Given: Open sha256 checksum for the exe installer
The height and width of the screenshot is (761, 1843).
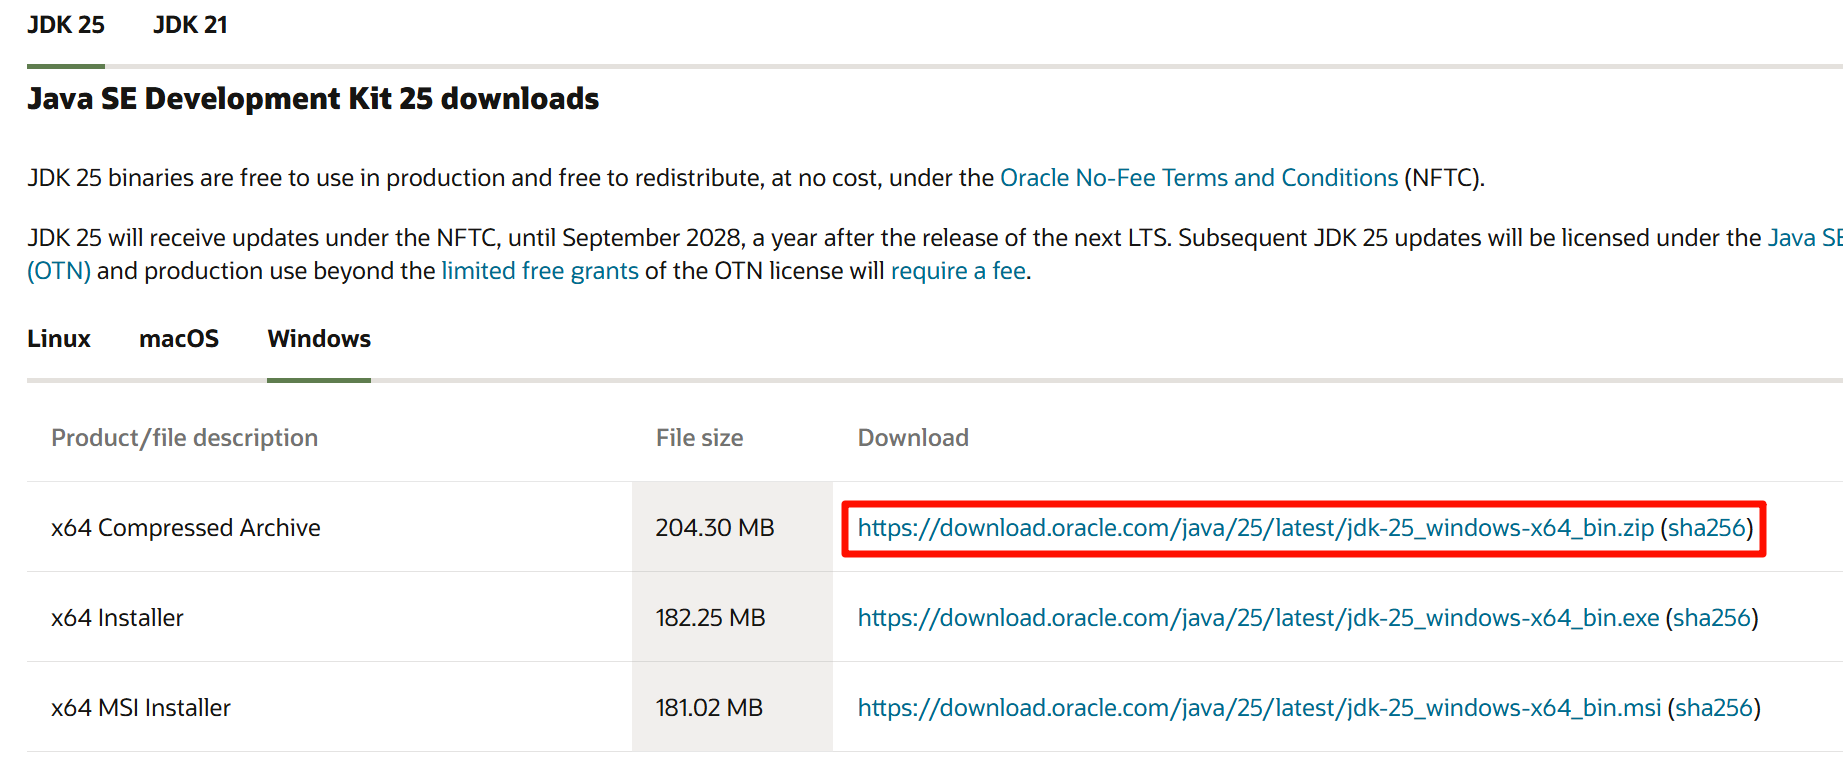Looking at the screenshot, I should 1711,618.
